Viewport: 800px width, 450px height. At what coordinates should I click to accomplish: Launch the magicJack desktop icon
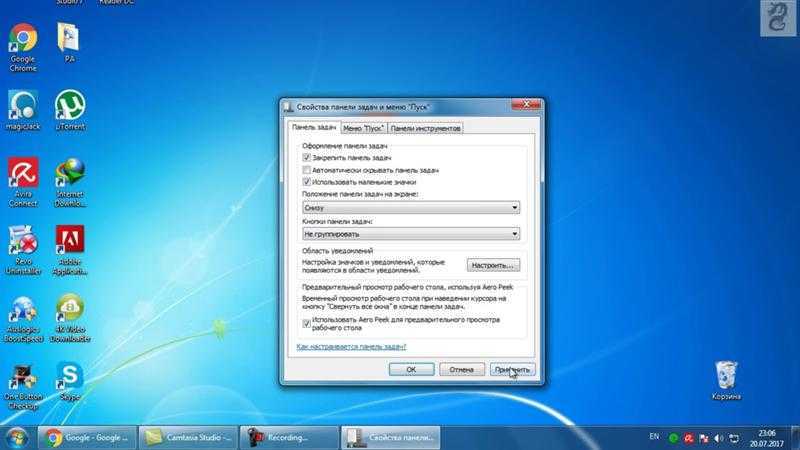coord(23,111)
